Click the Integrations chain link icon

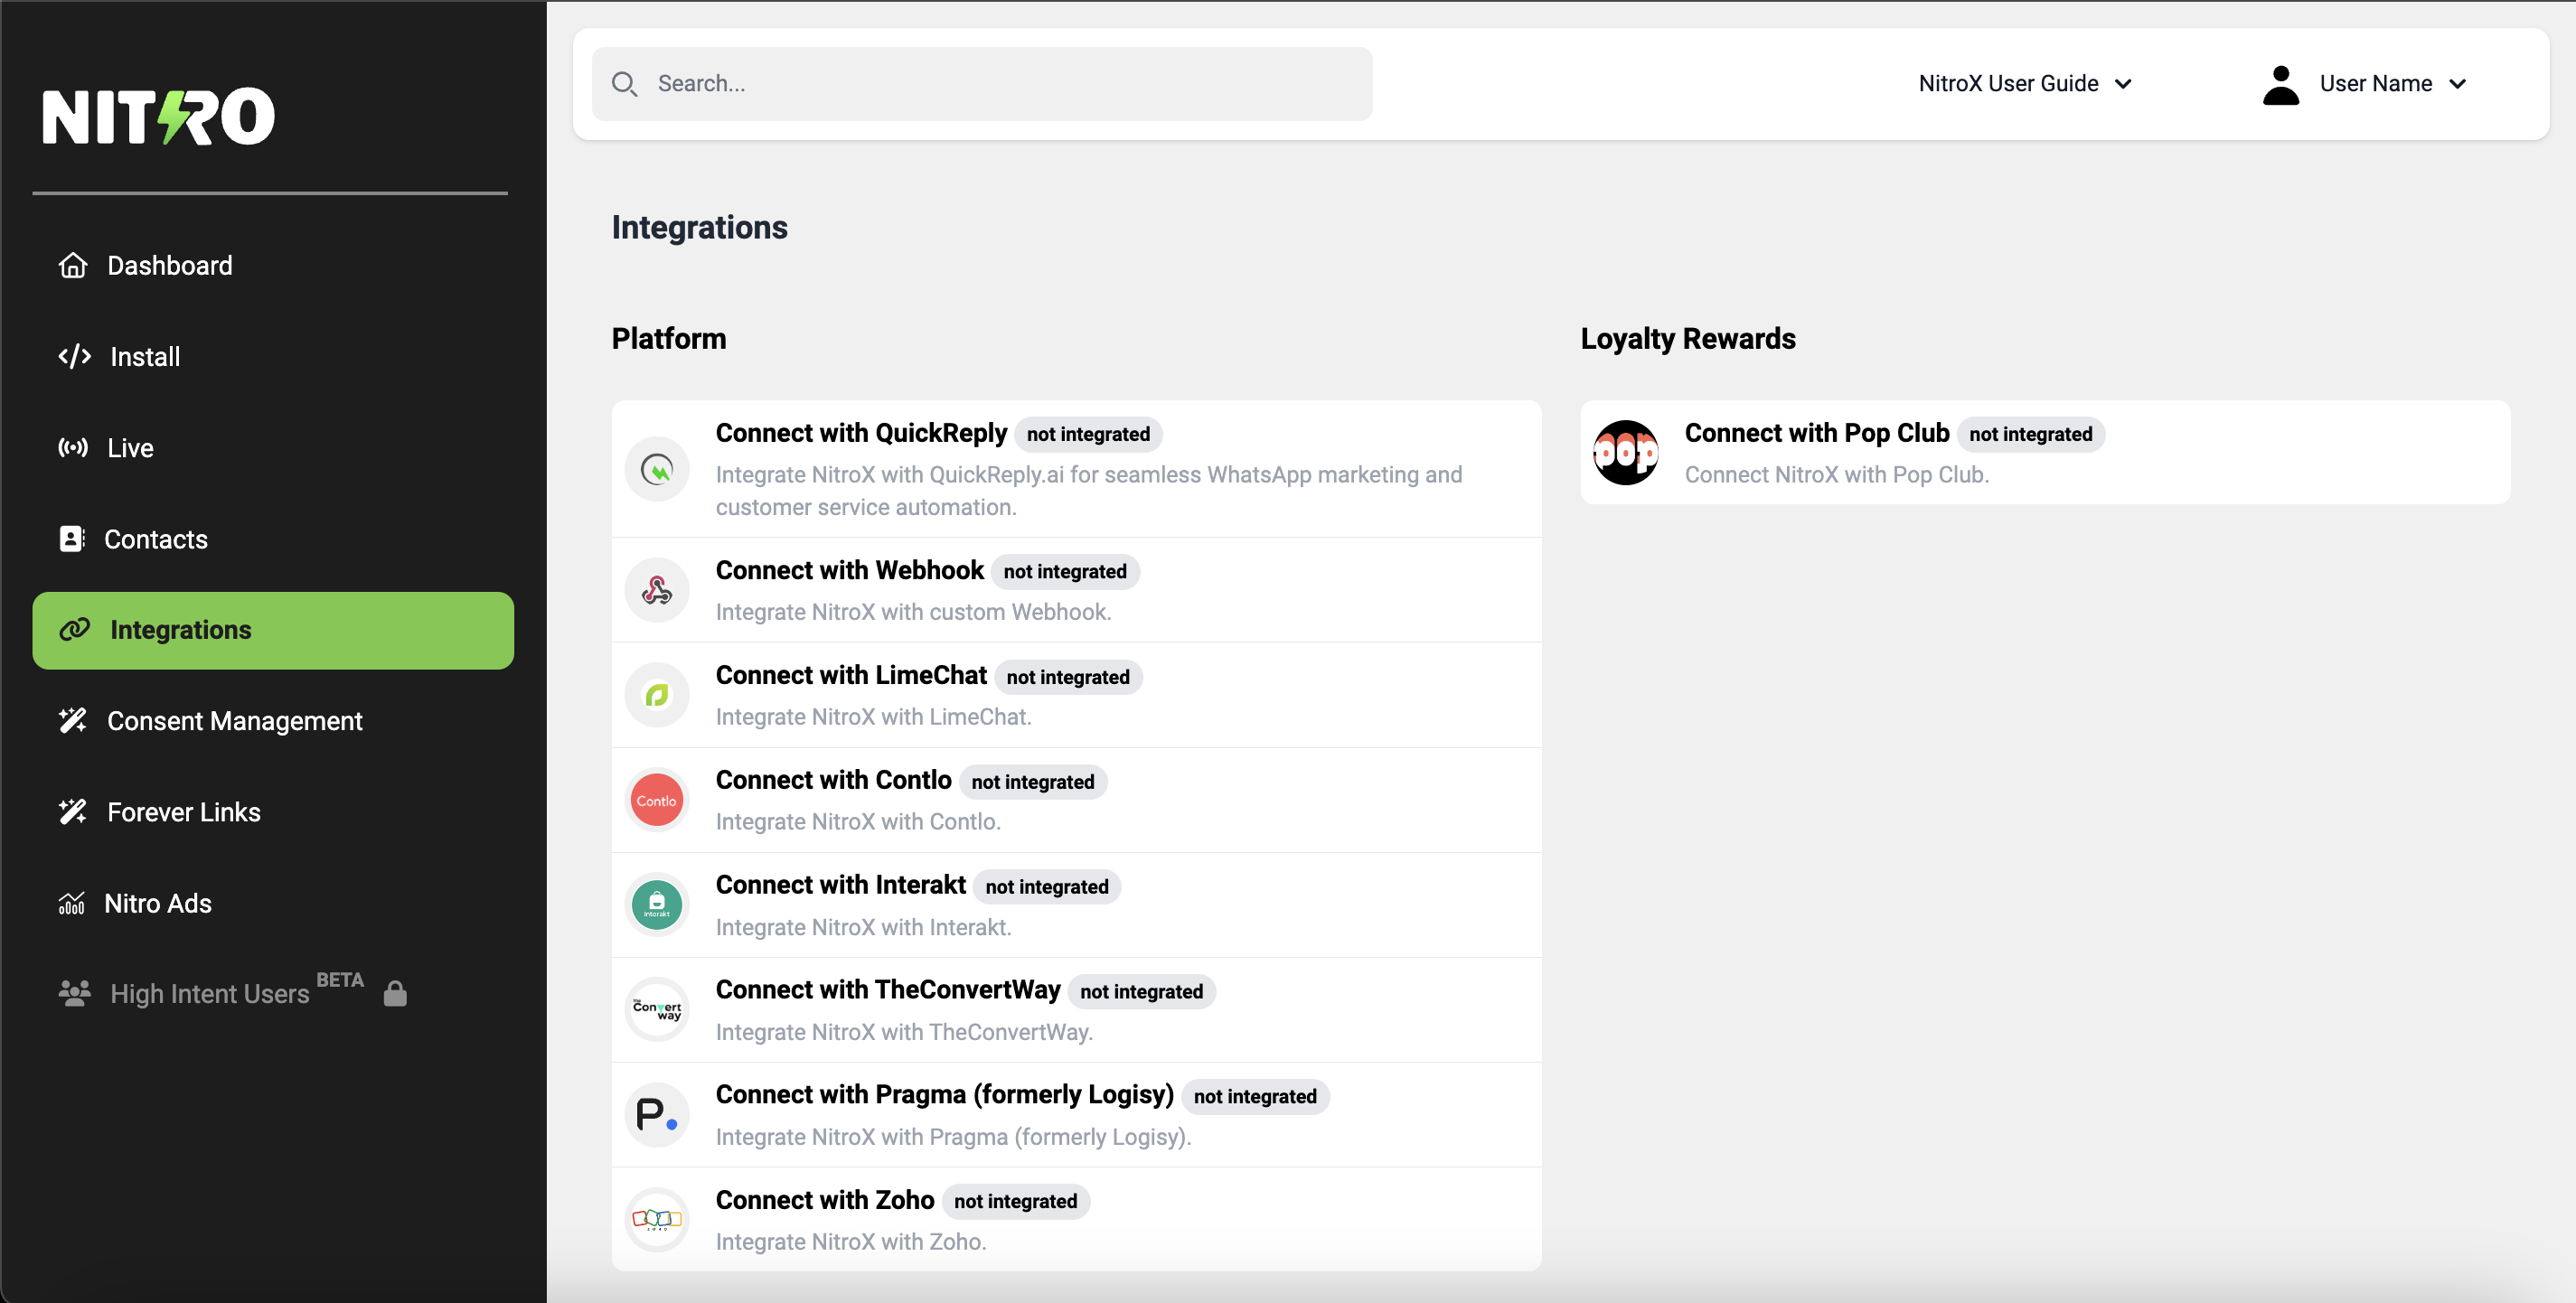click(x=75, y=630)
